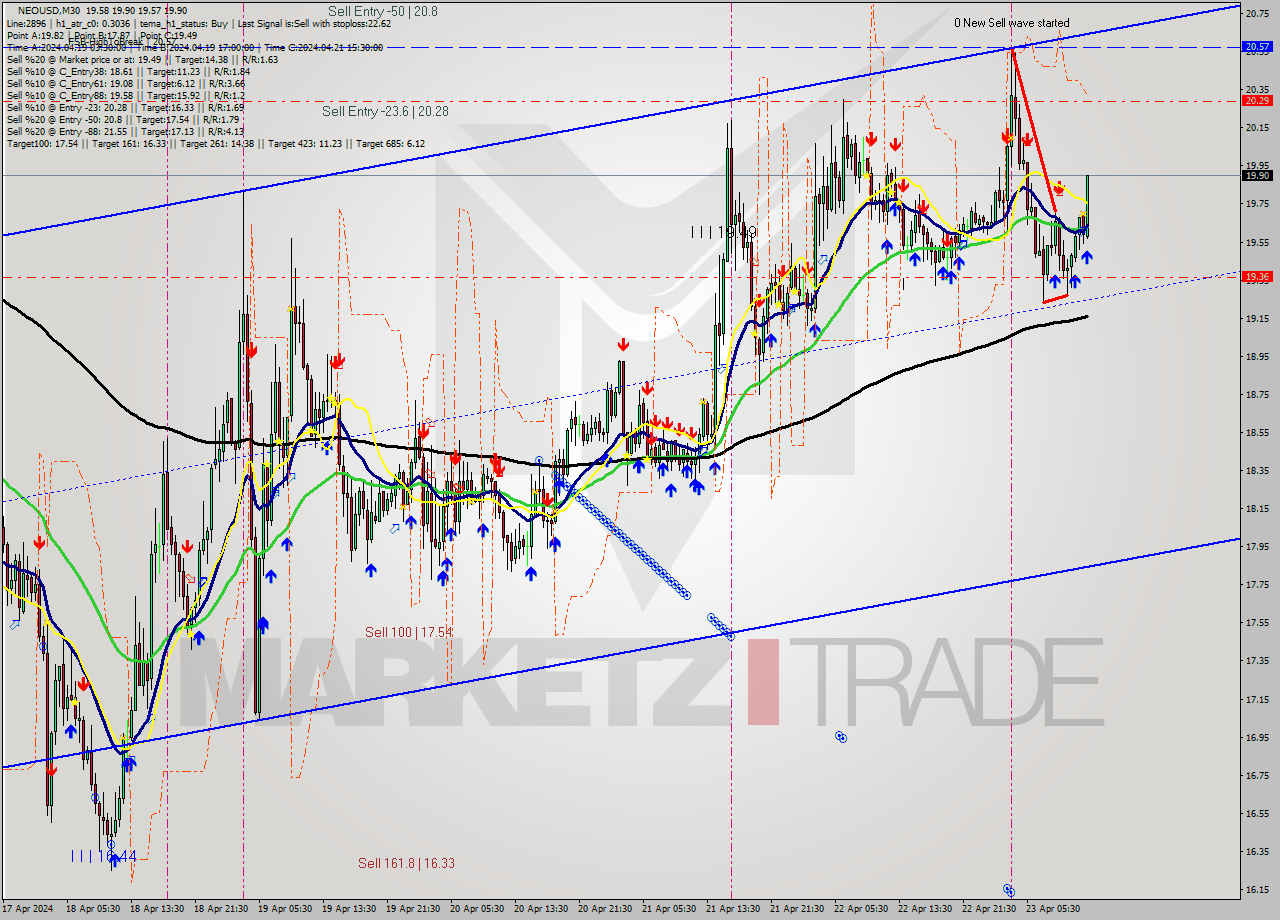The image size is (1280, 920).
Task: Click the 'Sell 161.8 | 16.33' label
Action: click(x=406, y=863)
